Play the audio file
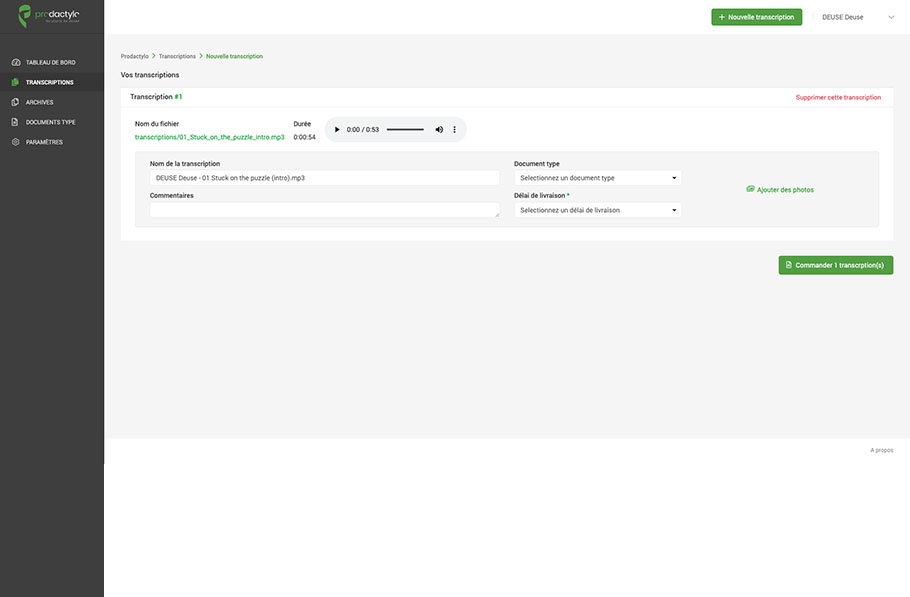 [337, 130]
